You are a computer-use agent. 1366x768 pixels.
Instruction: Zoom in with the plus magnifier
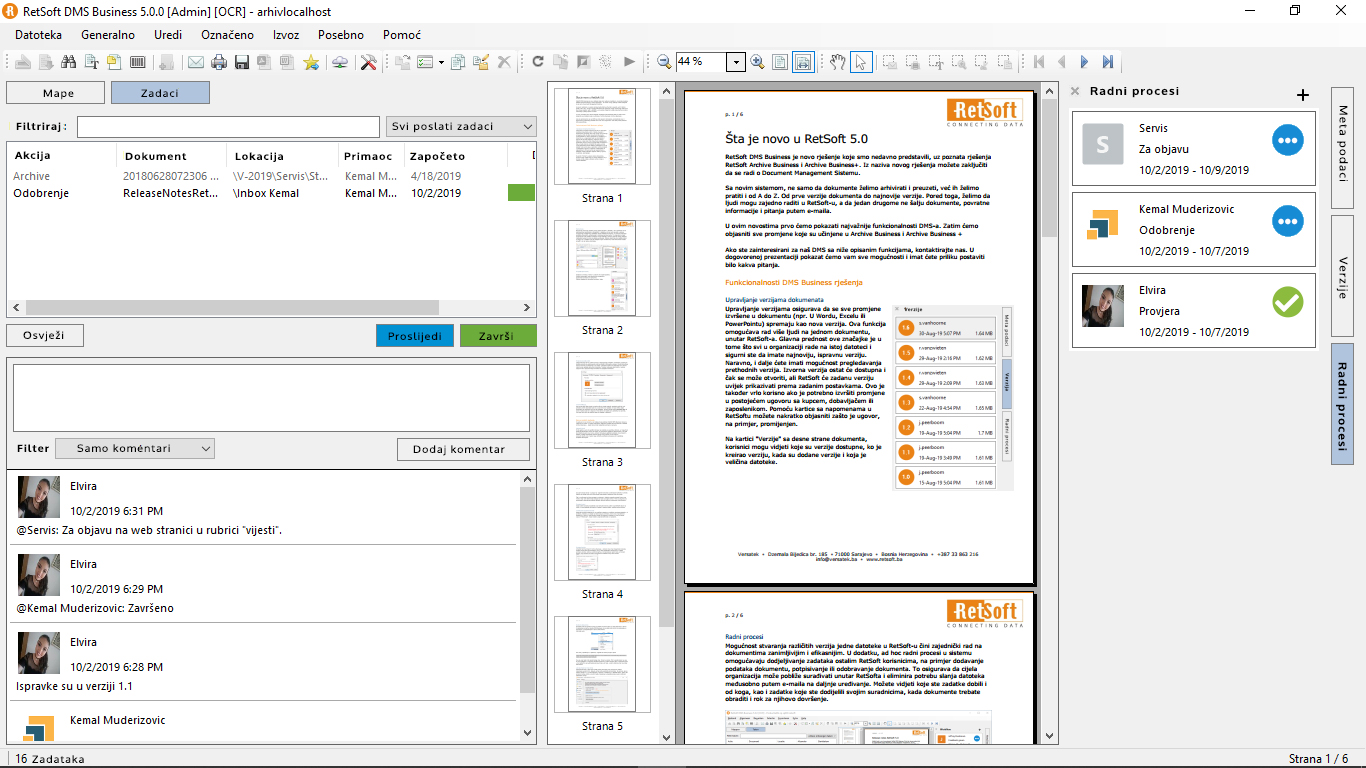(757, 62)
